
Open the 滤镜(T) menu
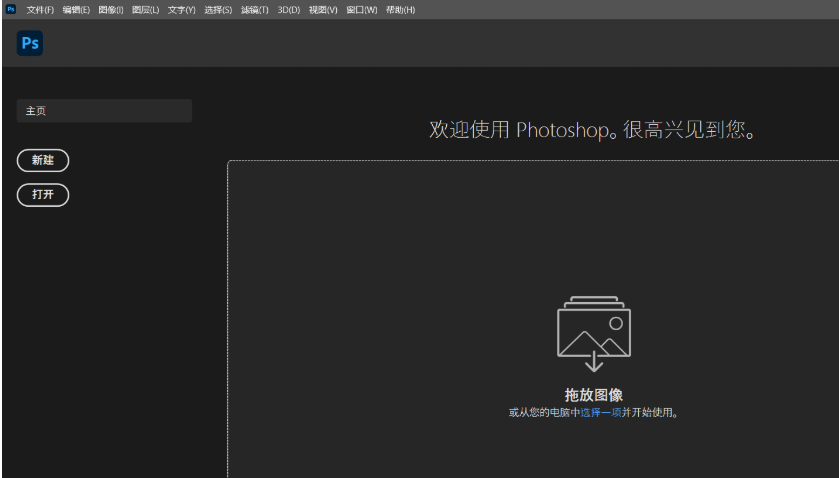tap(255, 10)
